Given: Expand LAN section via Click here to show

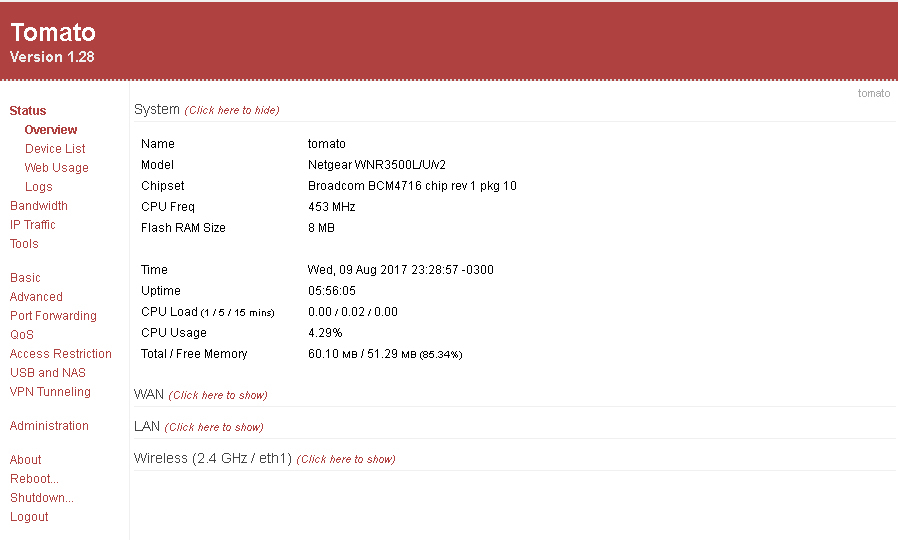Looking at the screenshot, I should [214, 427].
